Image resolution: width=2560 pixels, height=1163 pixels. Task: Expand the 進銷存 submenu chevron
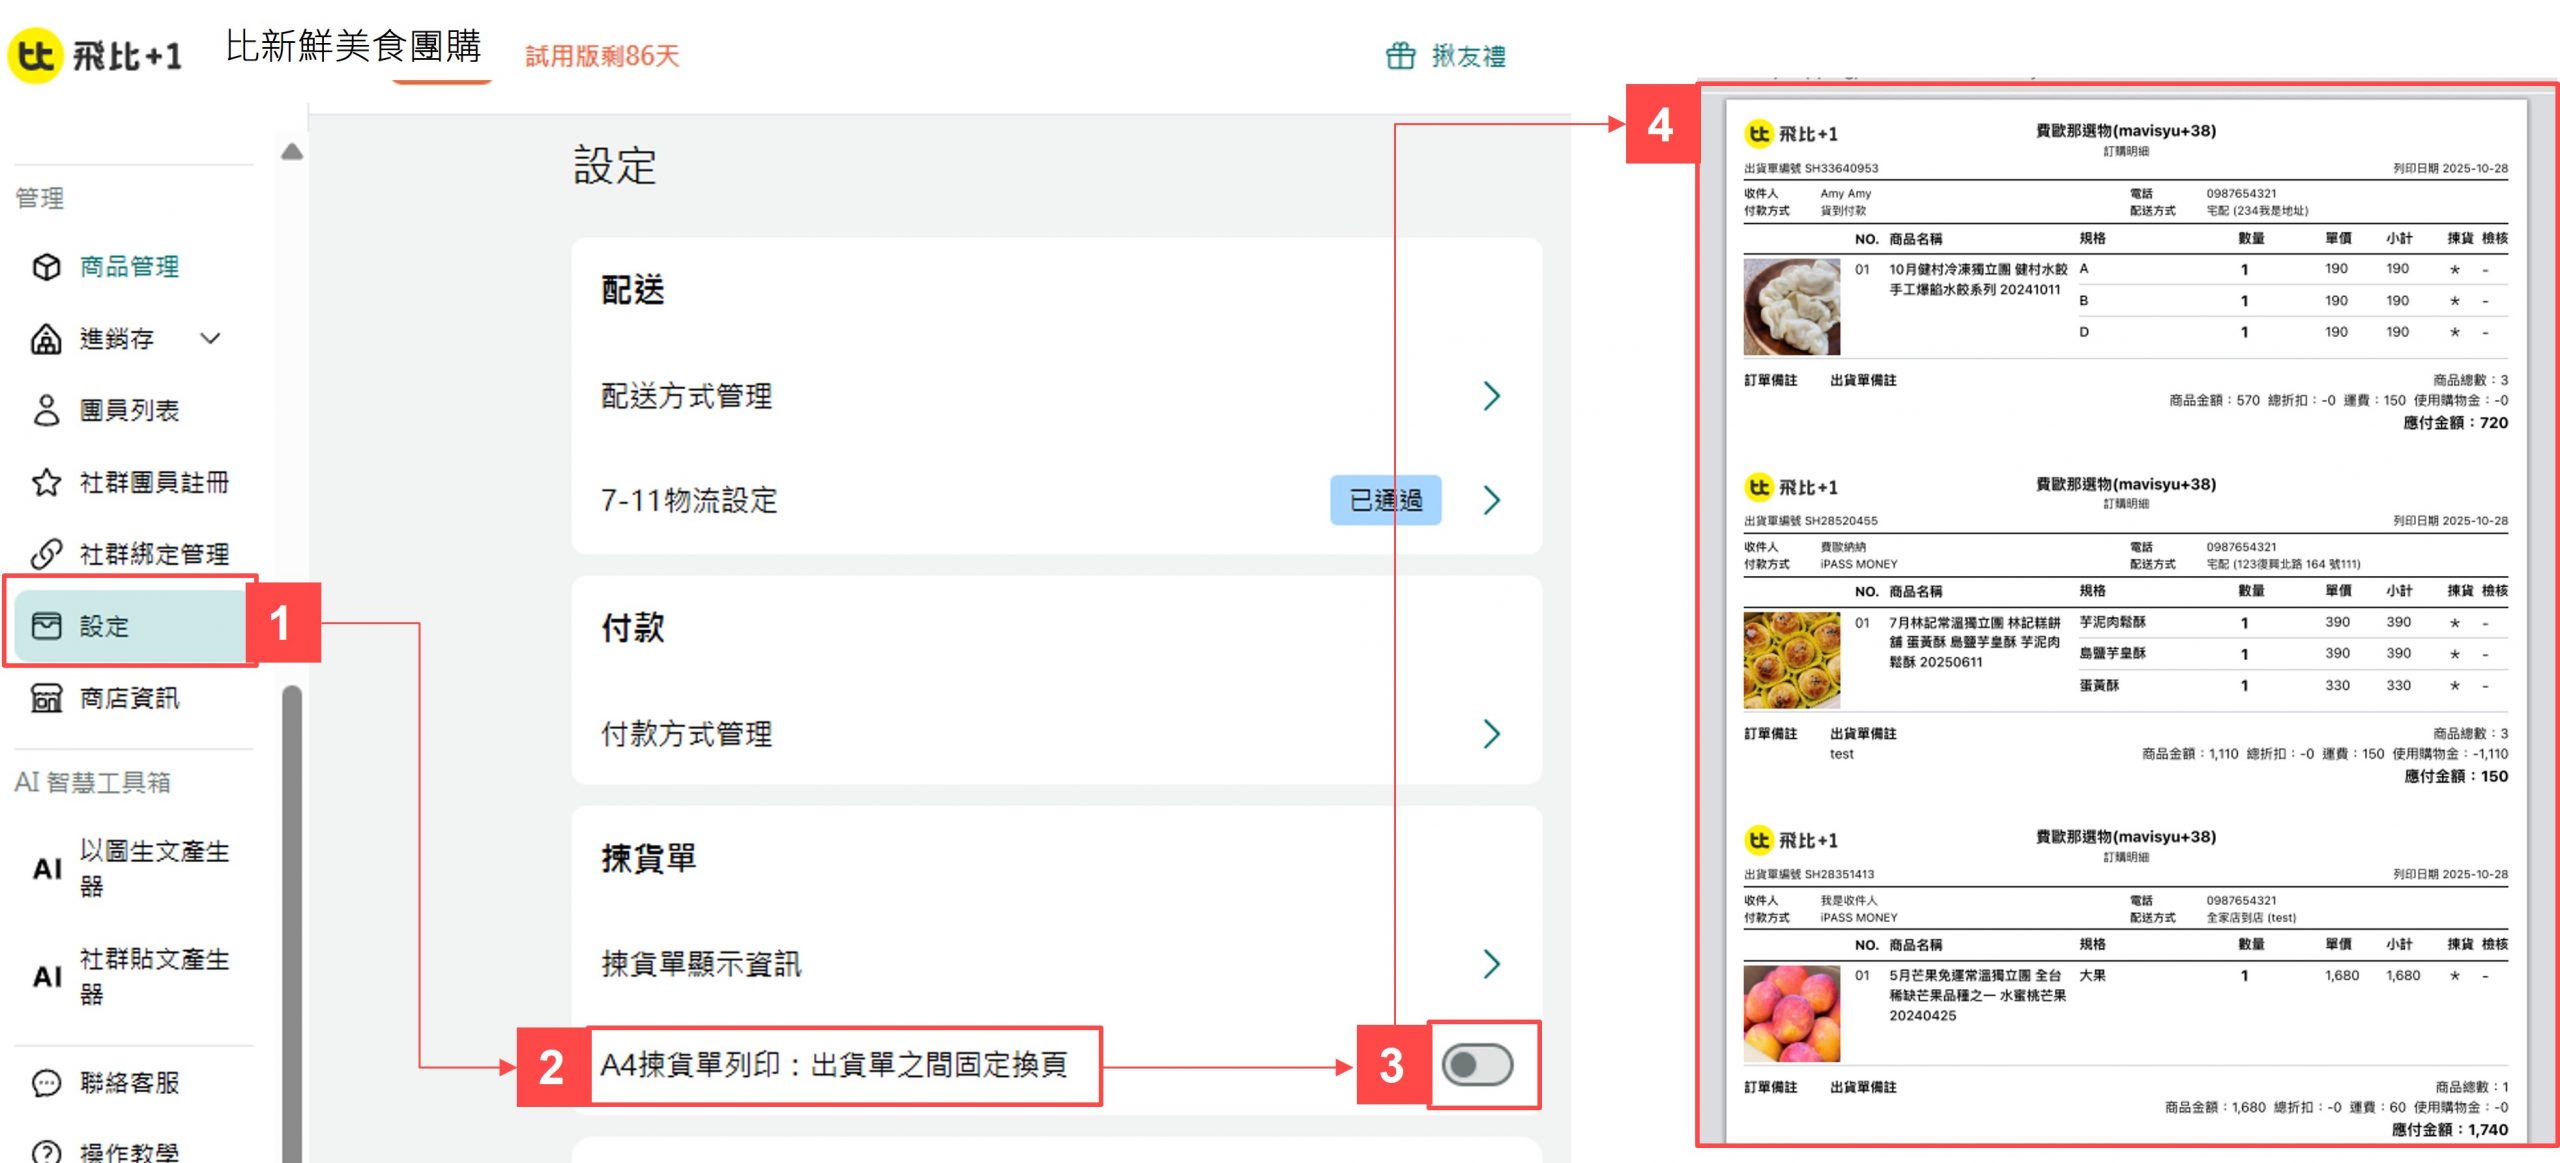point(210,338)
